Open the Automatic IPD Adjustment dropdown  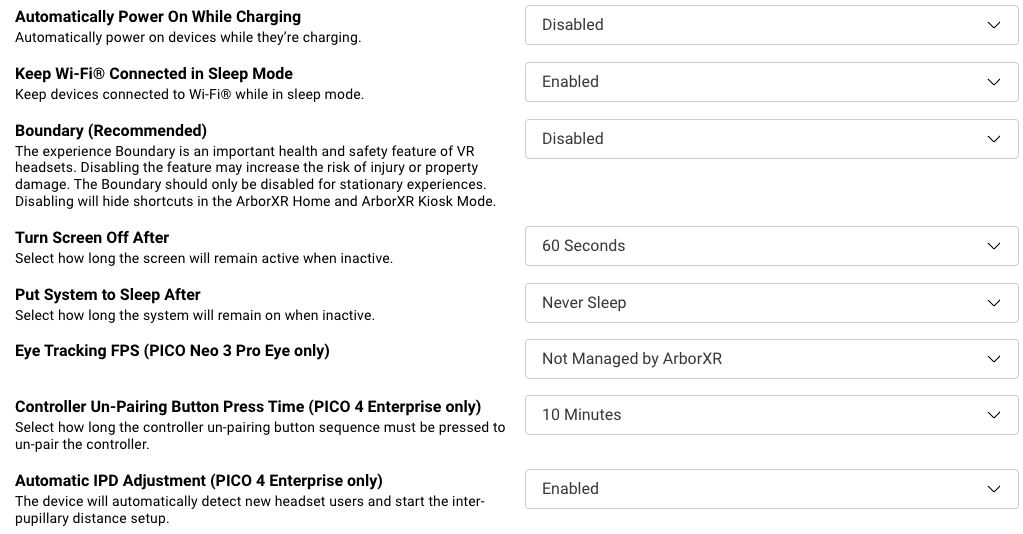pyautogui.click(x=771, y=488)
